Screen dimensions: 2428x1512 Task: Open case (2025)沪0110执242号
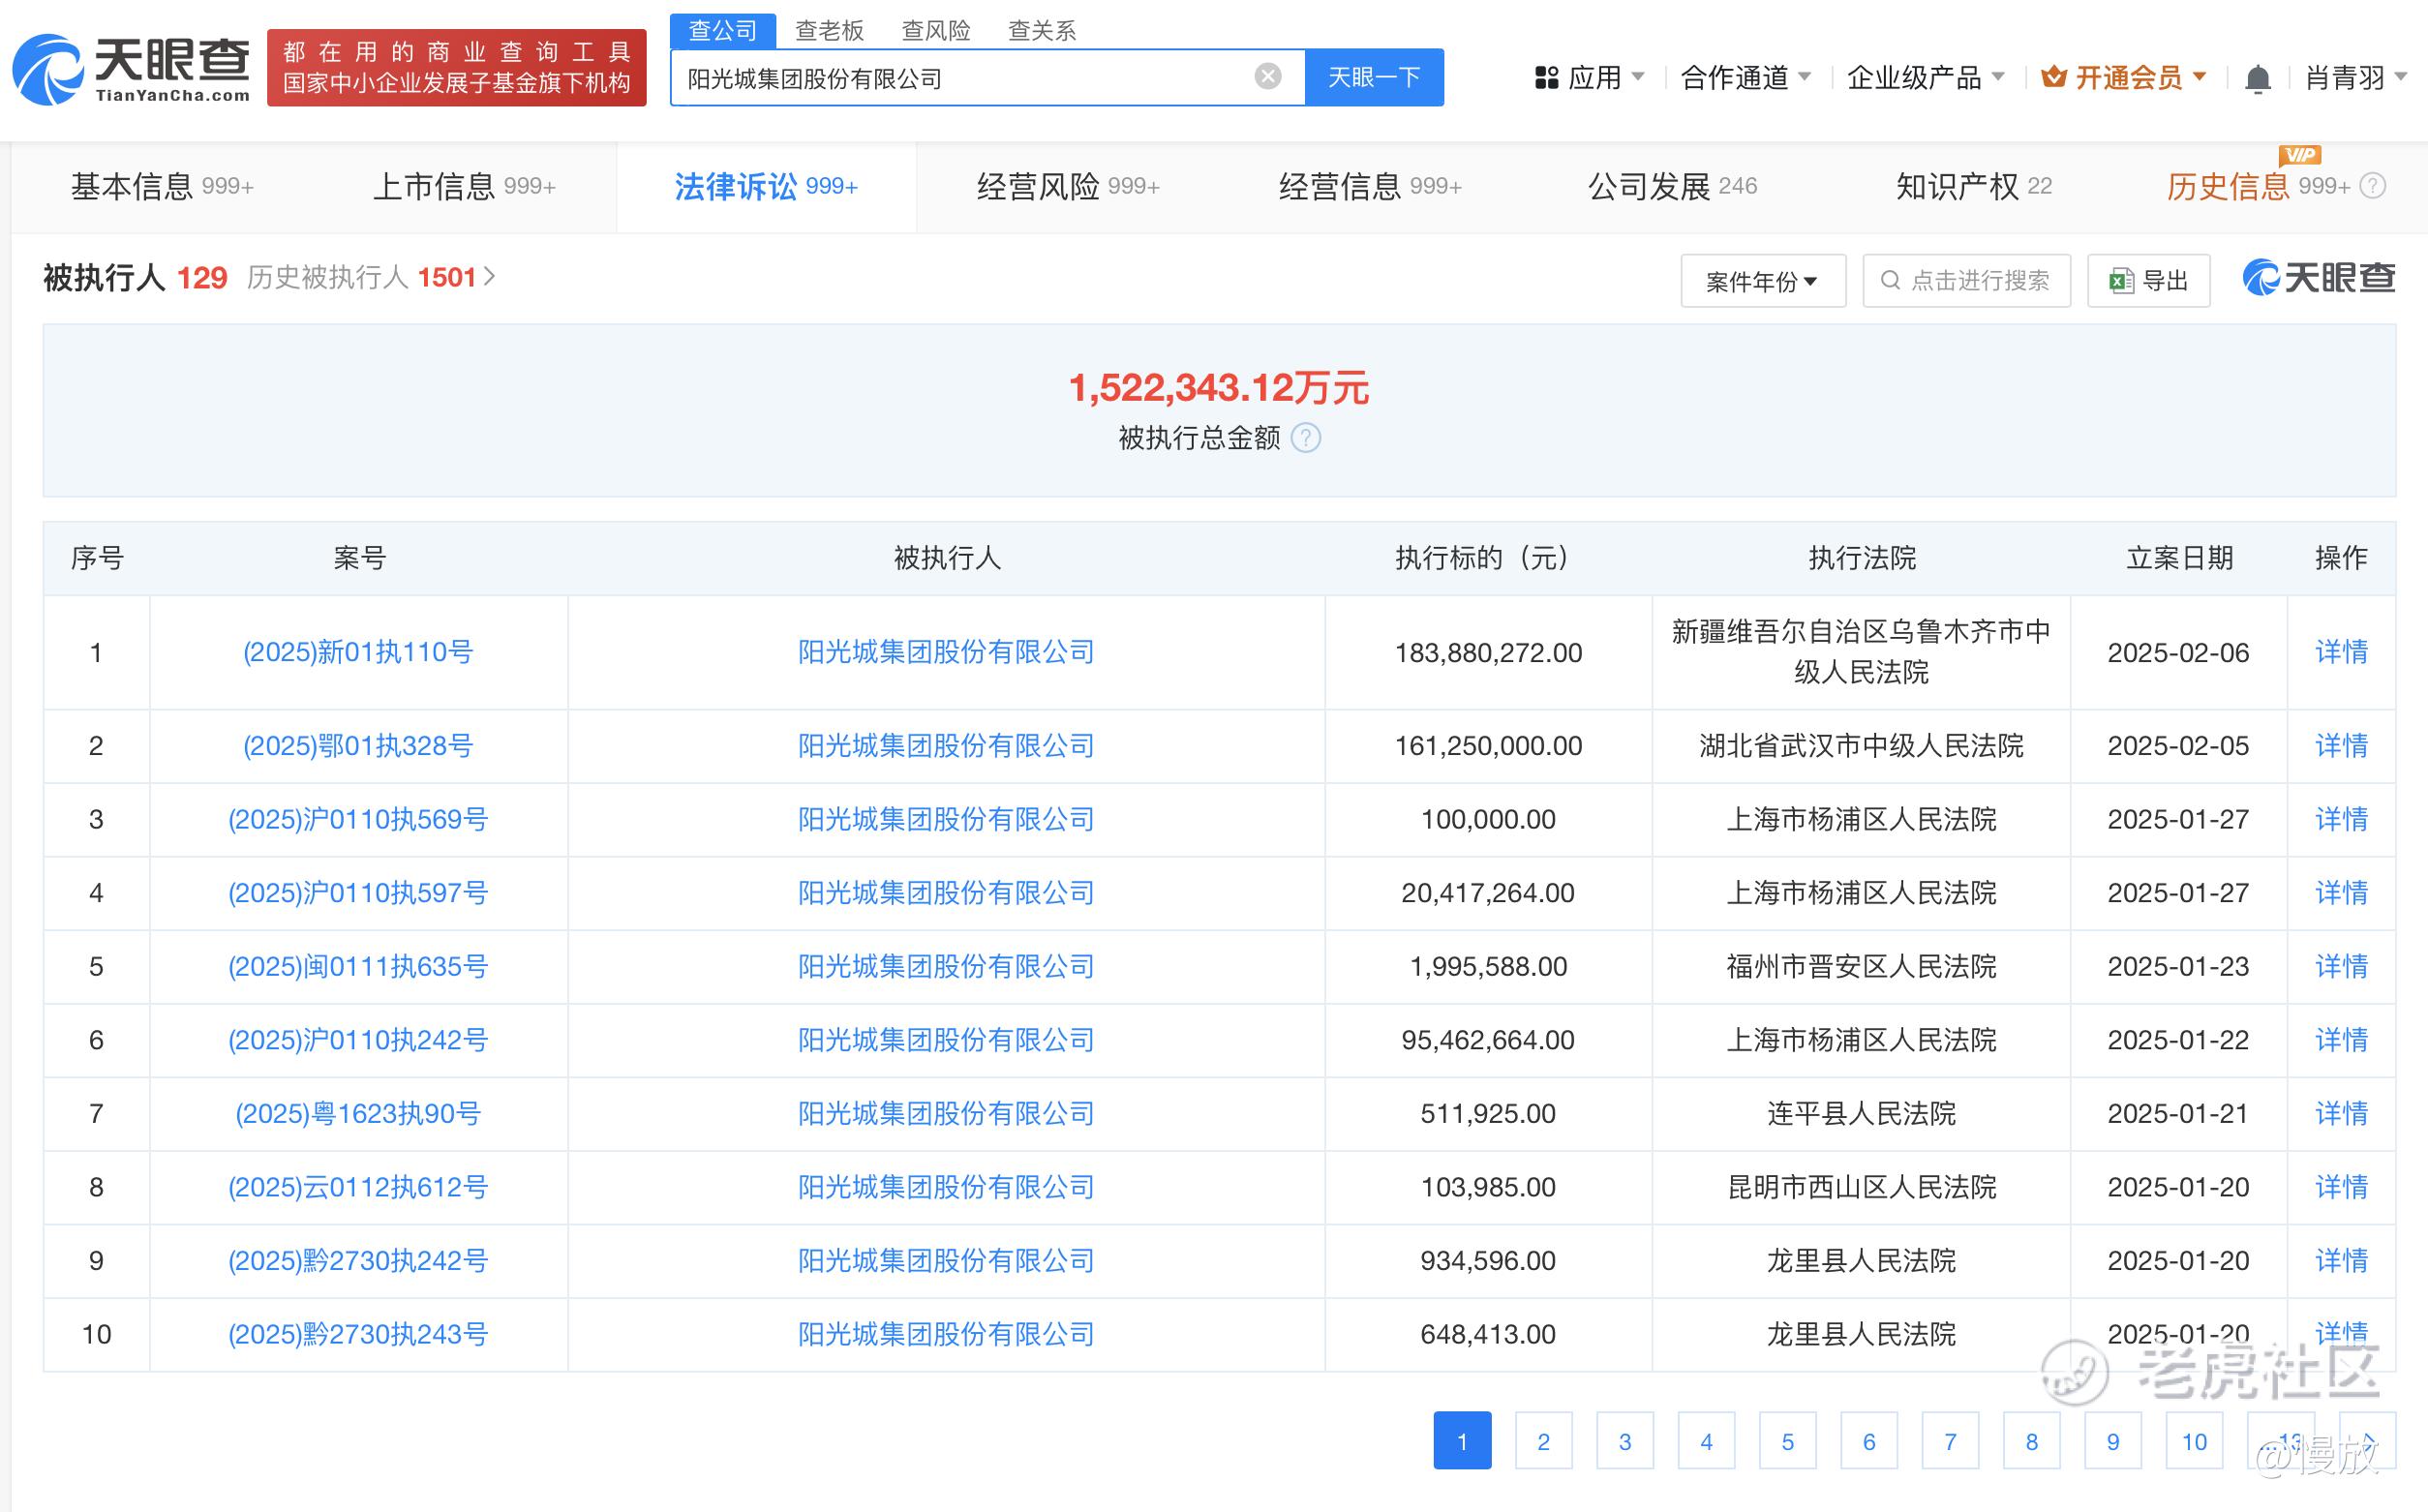point(358,1040)
